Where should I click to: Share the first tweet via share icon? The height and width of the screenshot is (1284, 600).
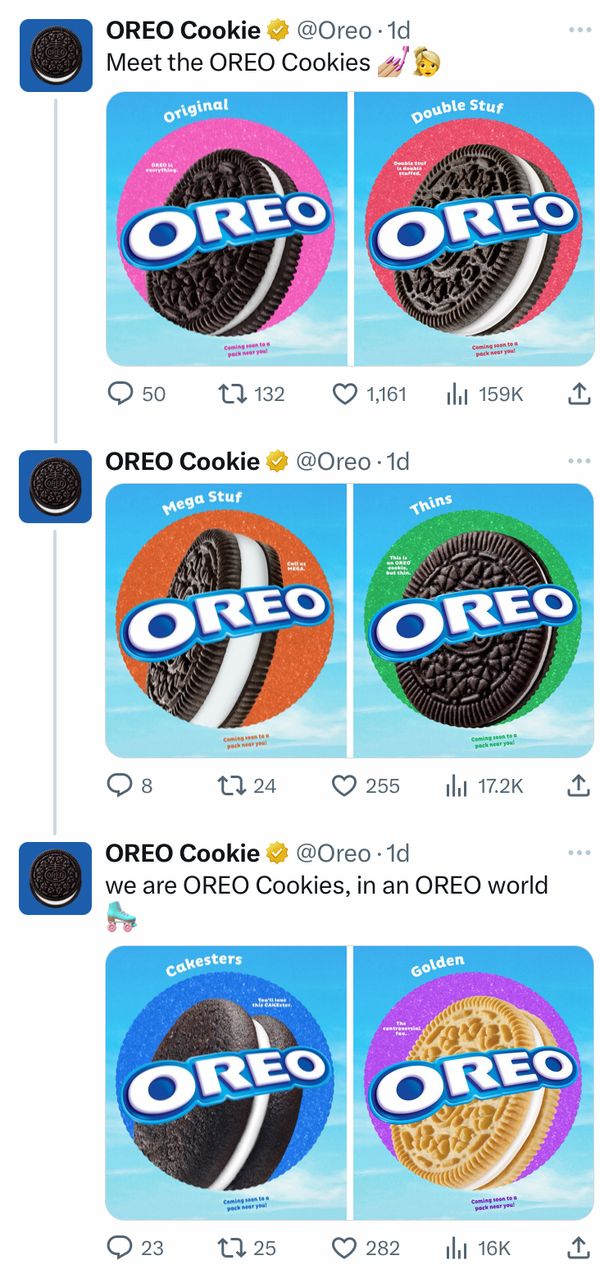pos(579,394)
